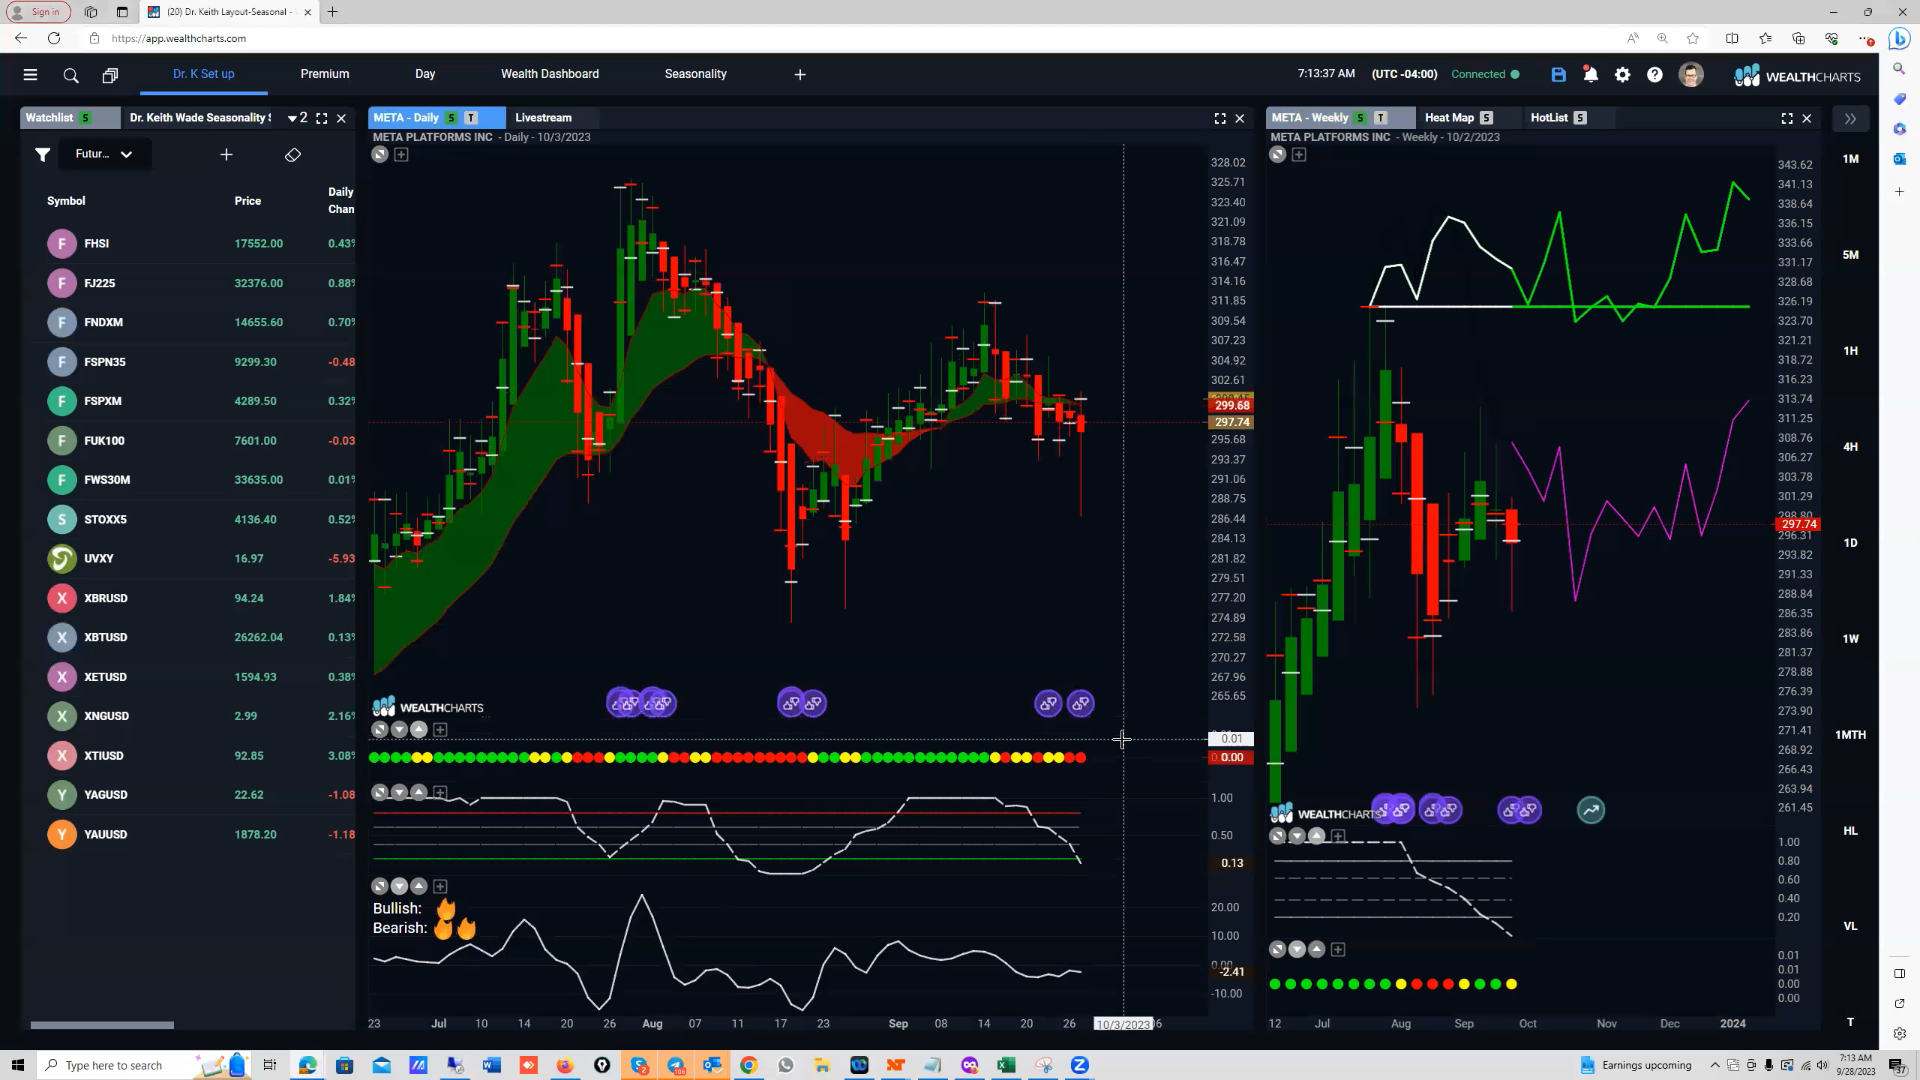Open the symbol search magnifier
Viewport: 1920px width, 1080px height.
pyautogui.click(x=71, y=75)
